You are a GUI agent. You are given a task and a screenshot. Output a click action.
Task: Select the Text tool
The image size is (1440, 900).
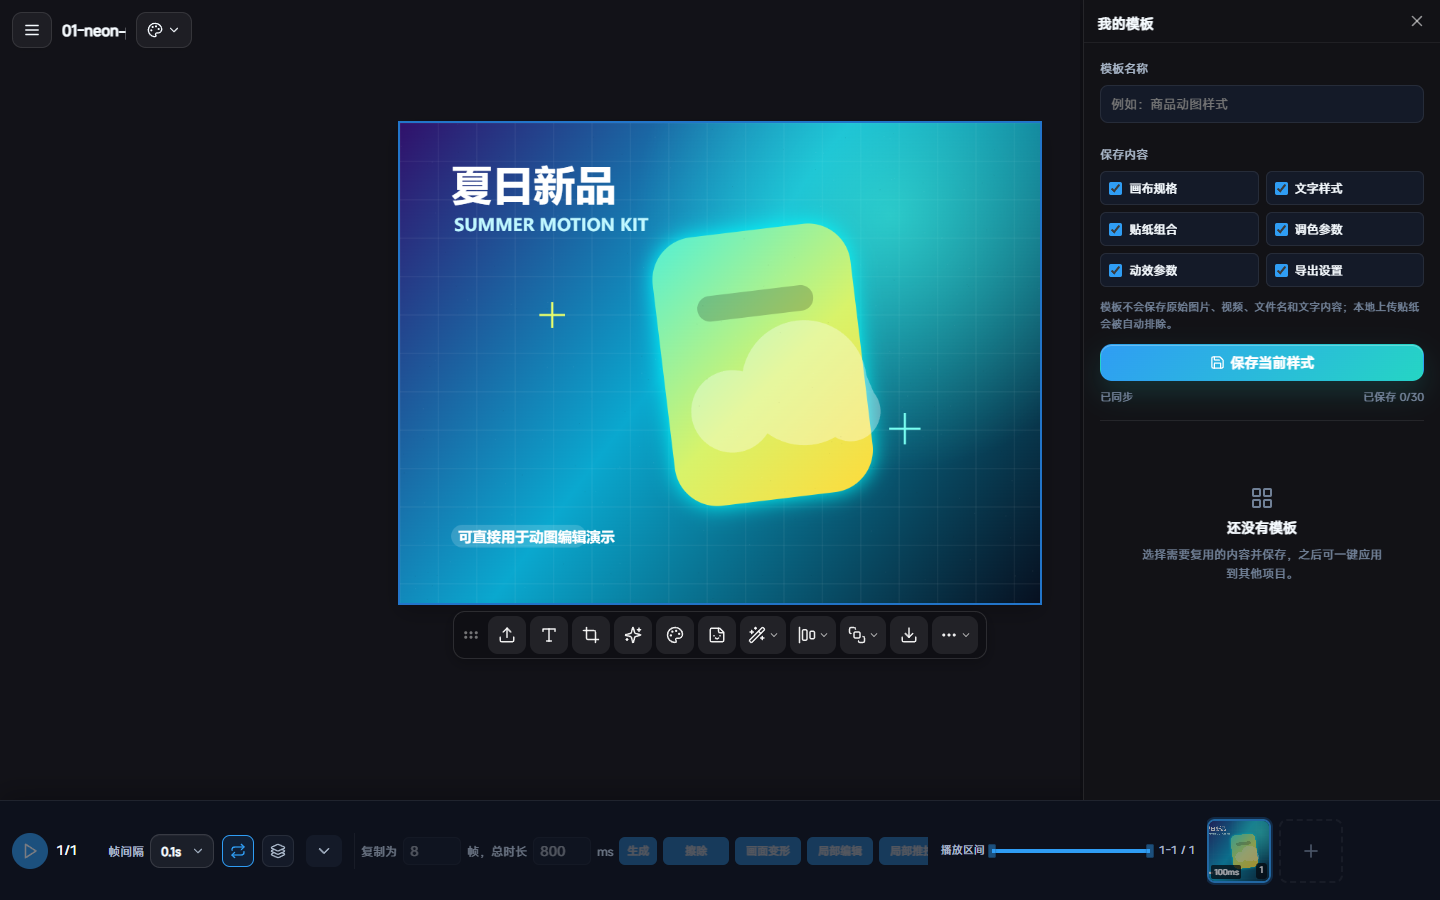coord(549,635)
